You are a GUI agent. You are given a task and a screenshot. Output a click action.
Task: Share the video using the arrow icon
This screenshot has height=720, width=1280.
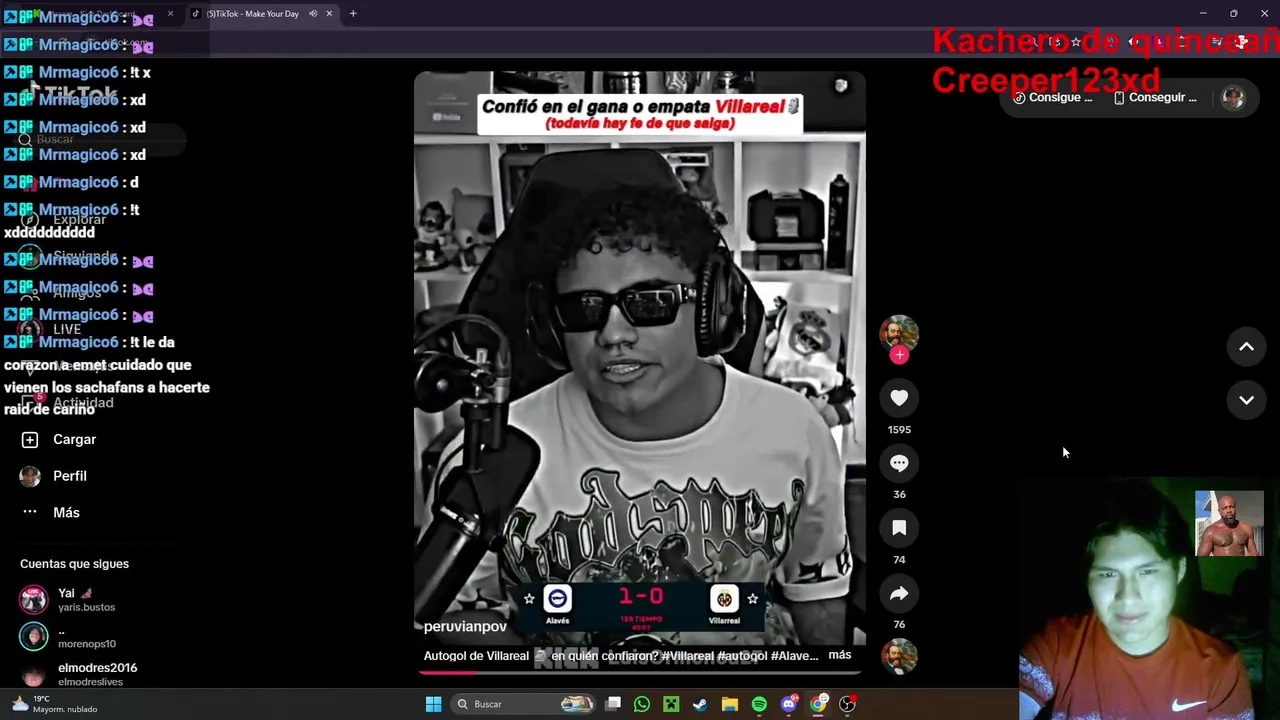(899, 593)
